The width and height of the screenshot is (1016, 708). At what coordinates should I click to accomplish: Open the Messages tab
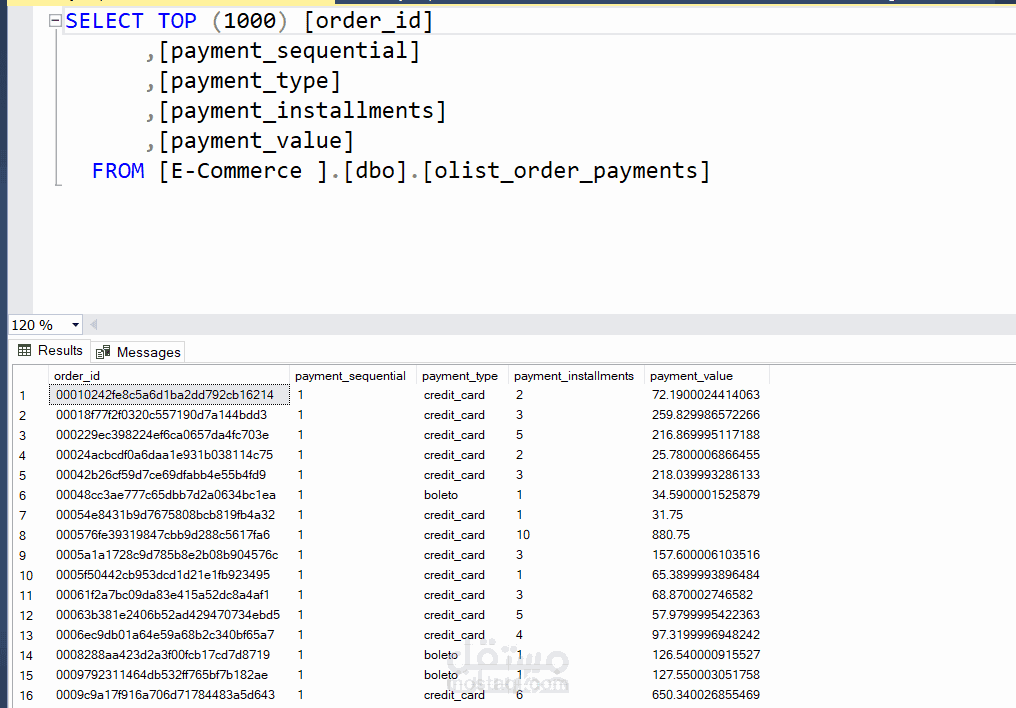point(148,352)
